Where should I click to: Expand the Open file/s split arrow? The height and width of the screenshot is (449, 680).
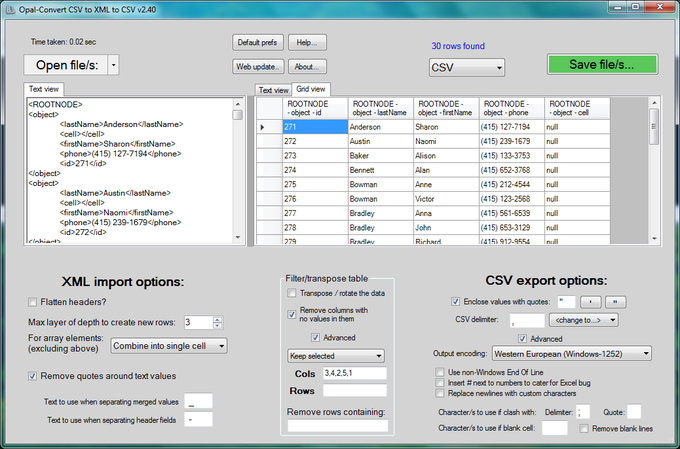tap(113, 65)
